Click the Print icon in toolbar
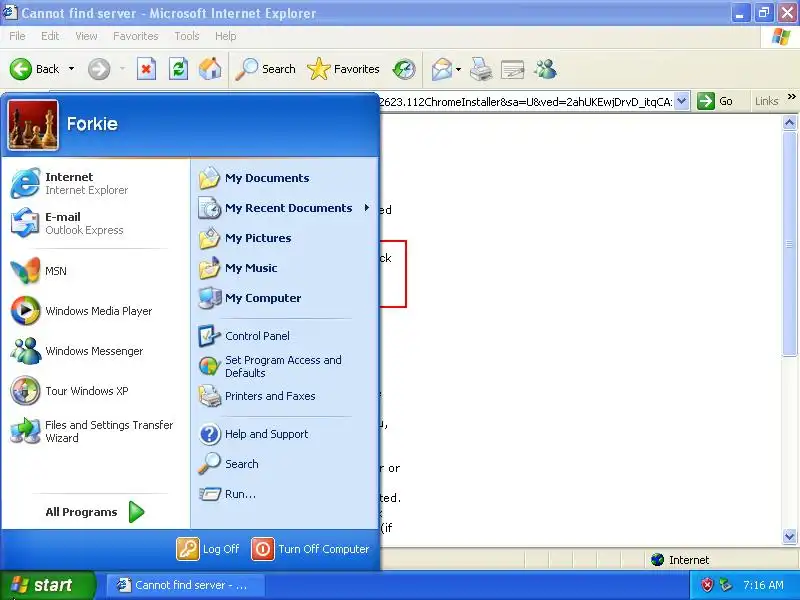Image resolution: width=800 pixels, height=600 pixels. pyautogui.click(x=481, y=69)
